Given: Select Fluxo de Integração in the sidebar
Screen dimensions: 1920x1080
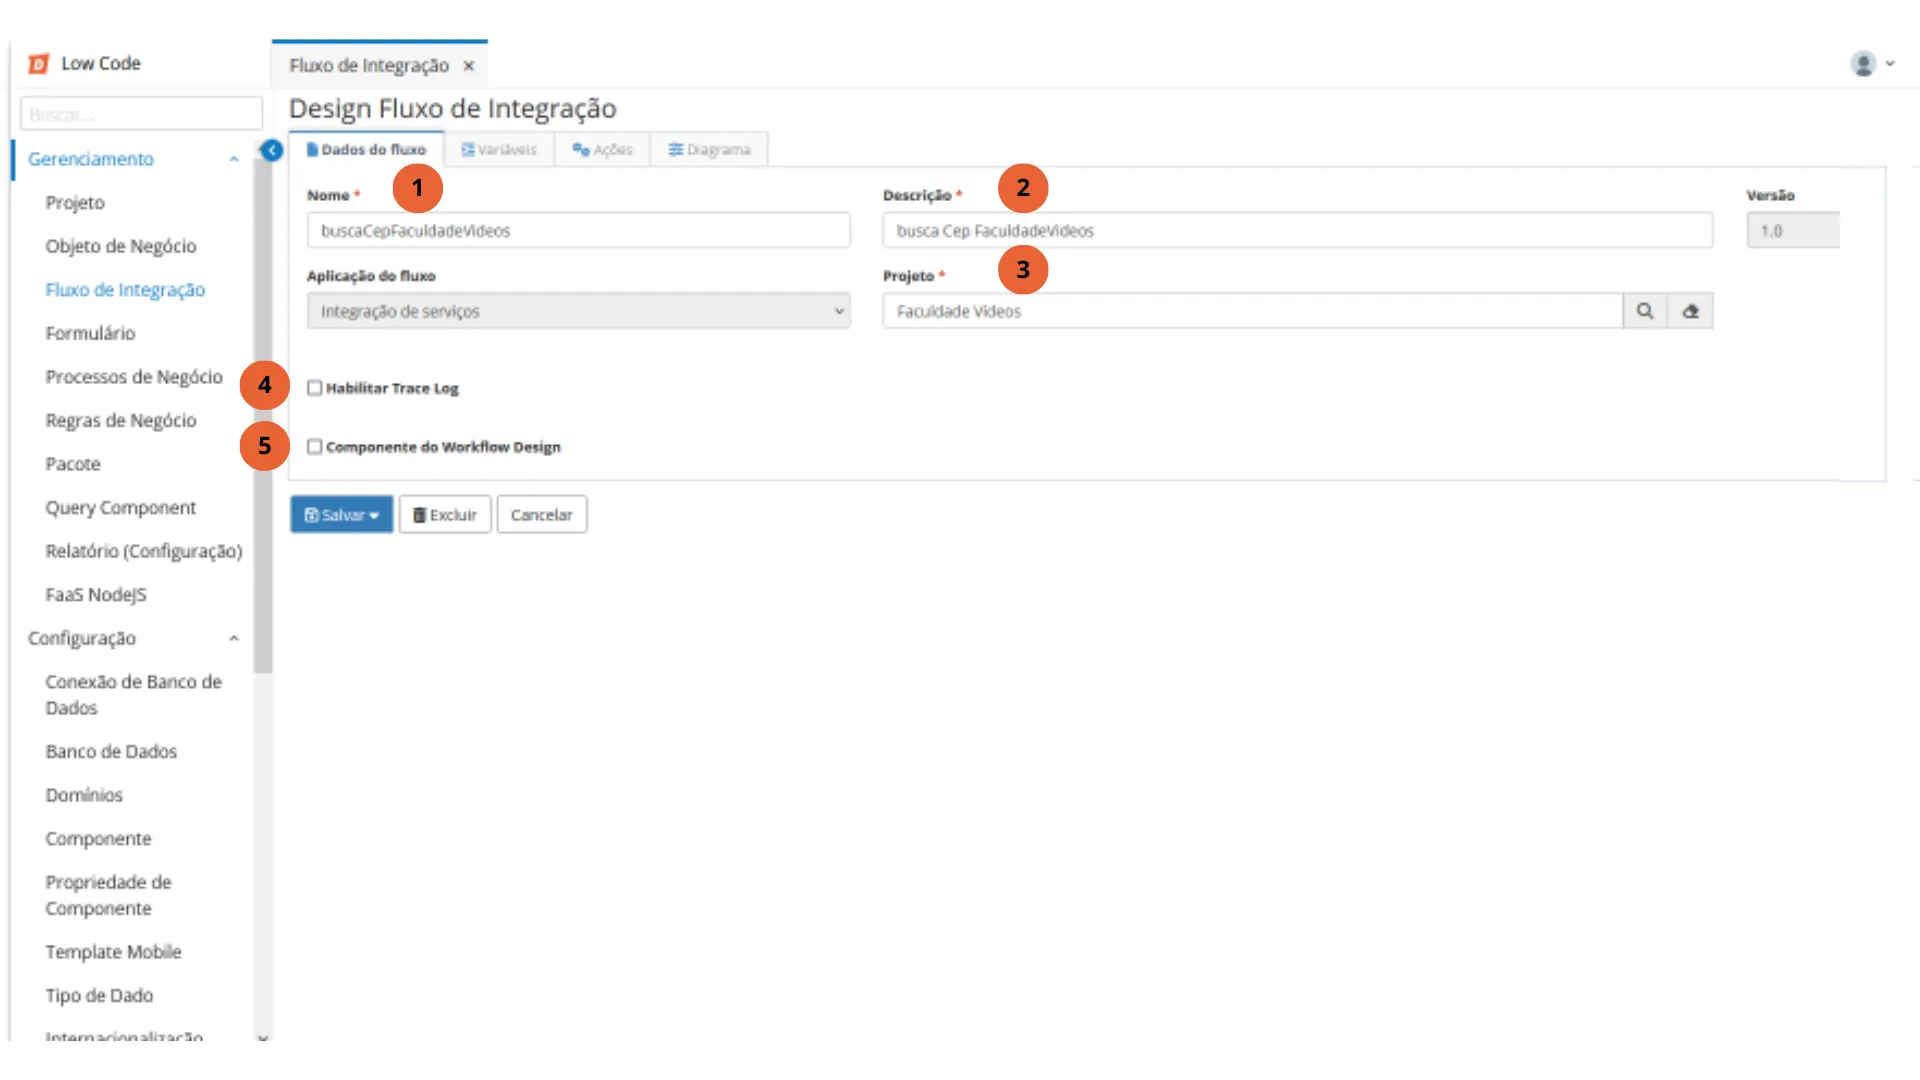Looking at the screenshot, I should pos(125,290).
